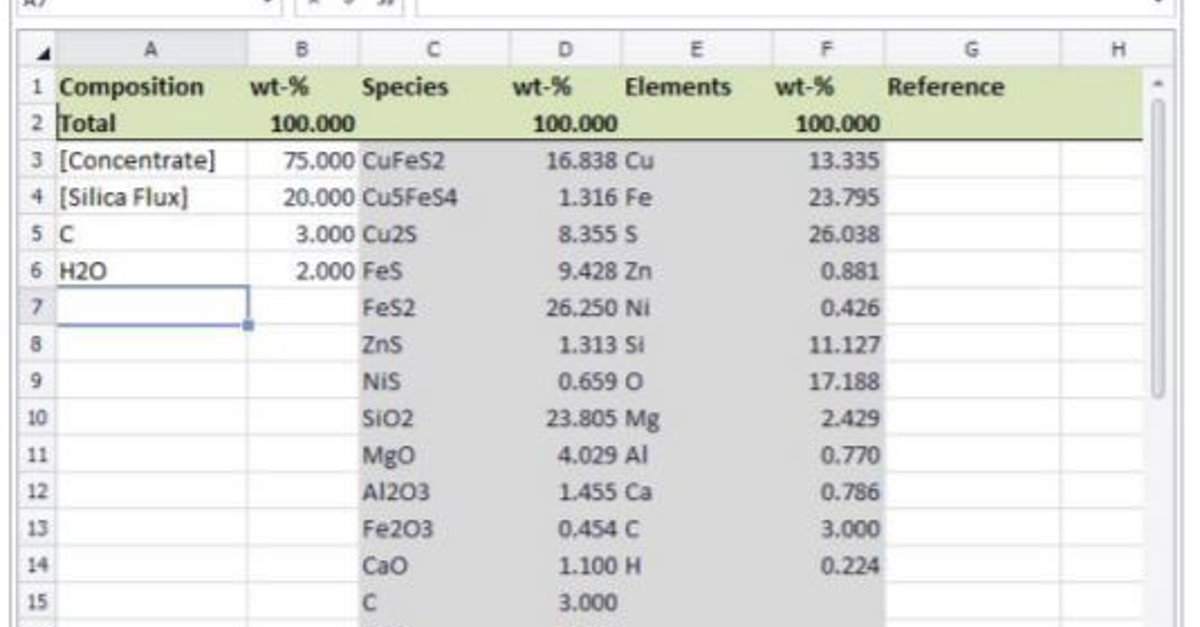Click the 26.038 element wt-% cell
This screenshot has height=627, width=1200.
click(x=828, y=234)
